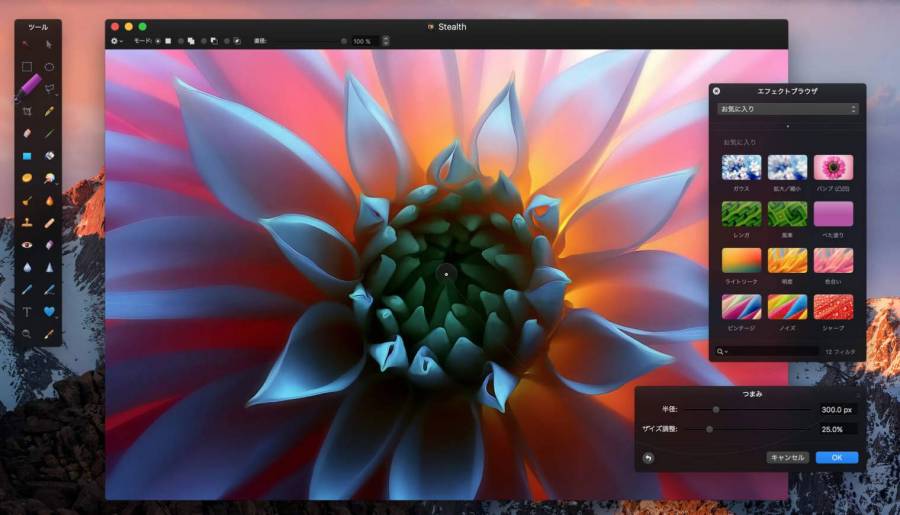900x515 pixels.
Task: Select the arrow pointer tool beside Move
Action: [x=49, y=44]
